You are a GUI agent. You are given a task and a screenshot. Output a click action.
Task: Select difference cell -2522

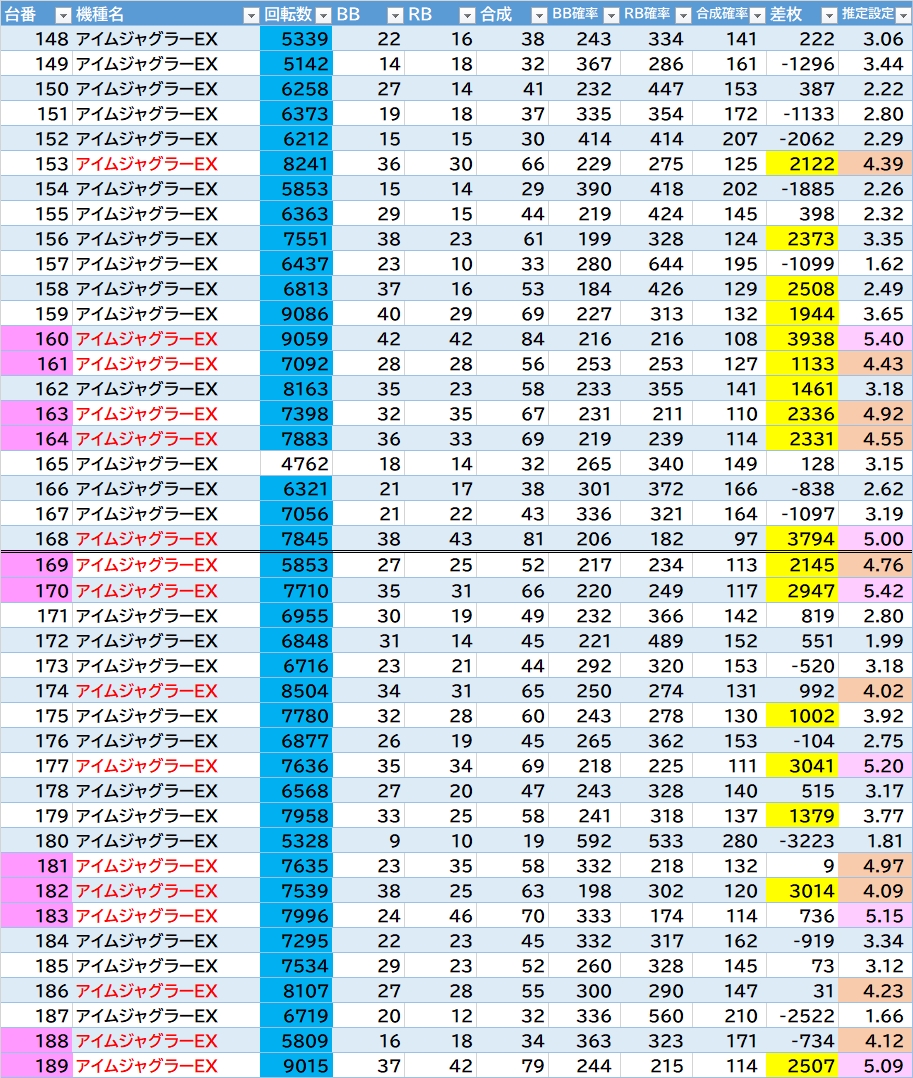[x=802, y=1016]
